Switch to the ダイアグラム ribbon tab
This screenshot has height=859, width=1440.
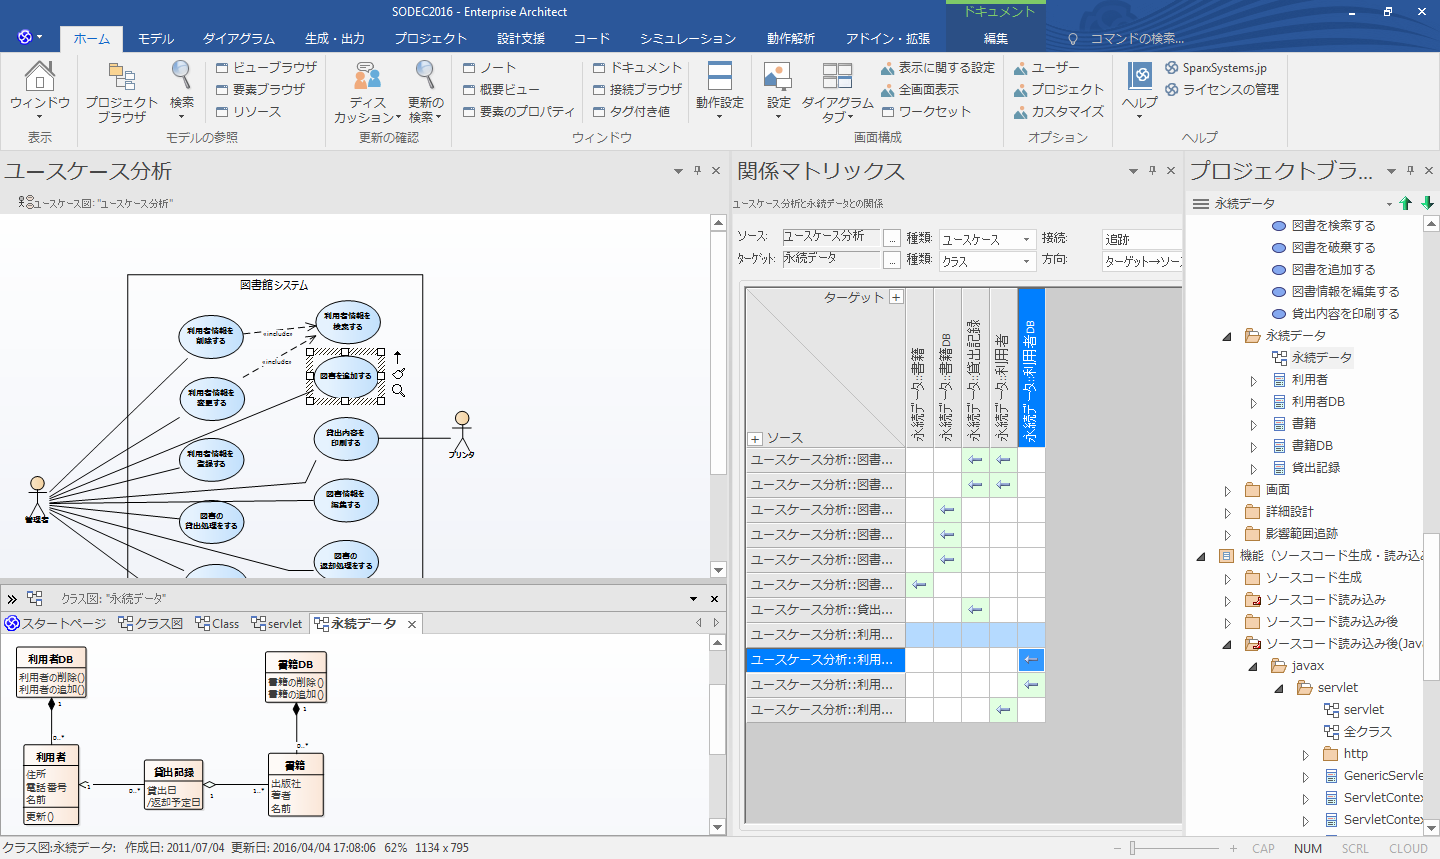pyautogui.click(x=239, y=38)
